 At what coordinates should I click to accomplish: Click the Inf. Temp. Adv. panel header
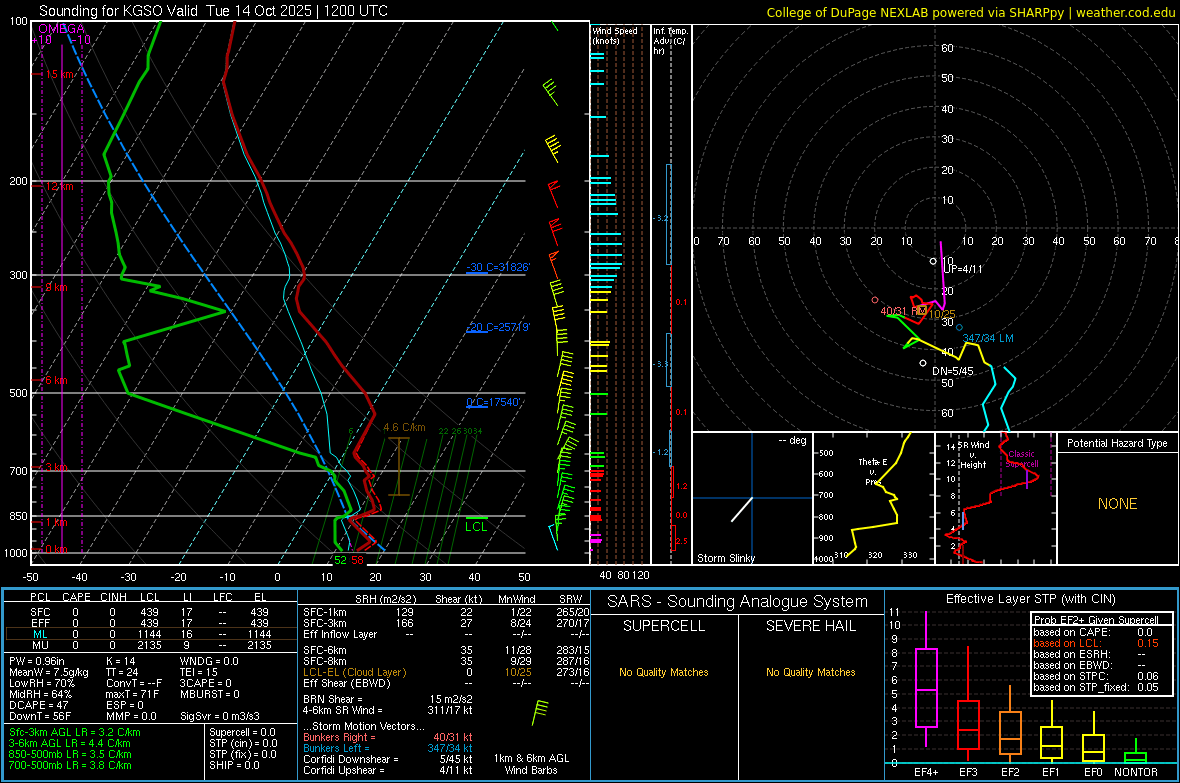click(670, 41)
